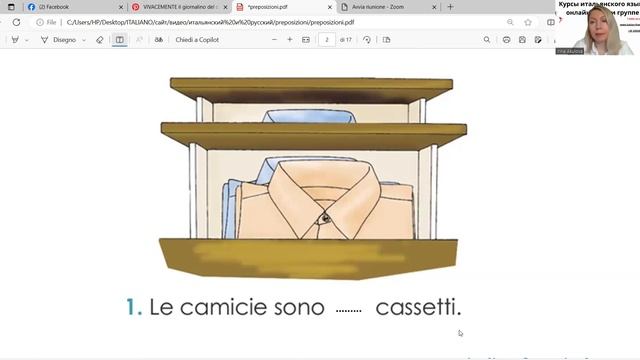Print the PDF document
Image resolution: width=640 pixels, height=360 pixels.
(506, 40)
